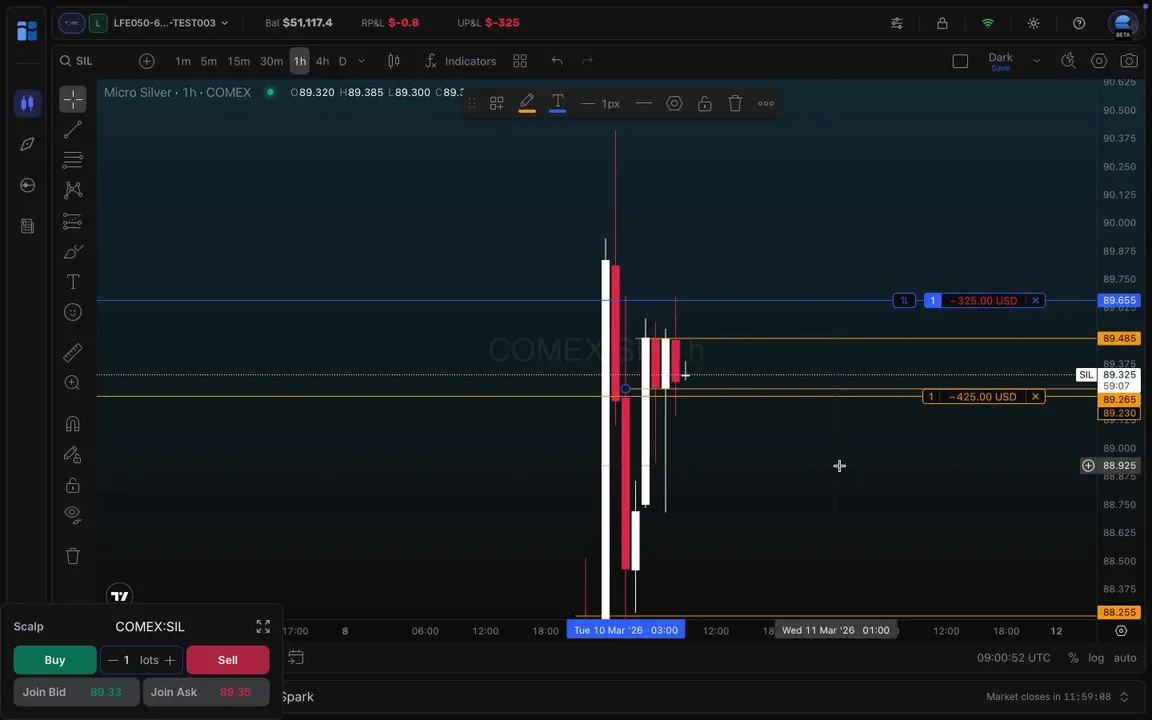Open the layout setup square icon

click(x=960, y=61)
